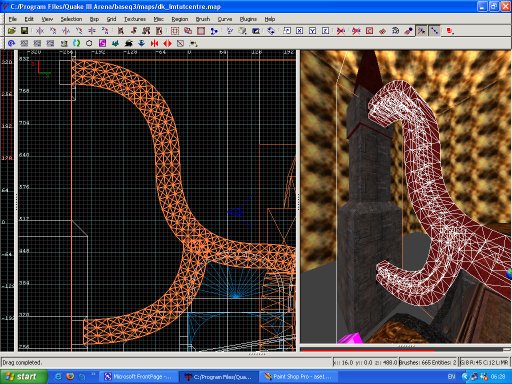The image size is (512, 384).
Task: Click the 'Drag completed.' status message
Action: [x=22, y=362]
